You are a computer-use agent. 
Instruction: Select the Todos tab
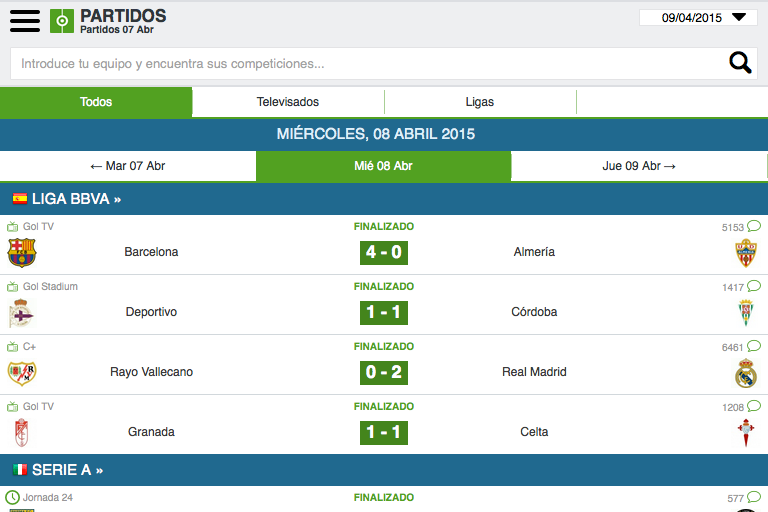tap(96, 102)
